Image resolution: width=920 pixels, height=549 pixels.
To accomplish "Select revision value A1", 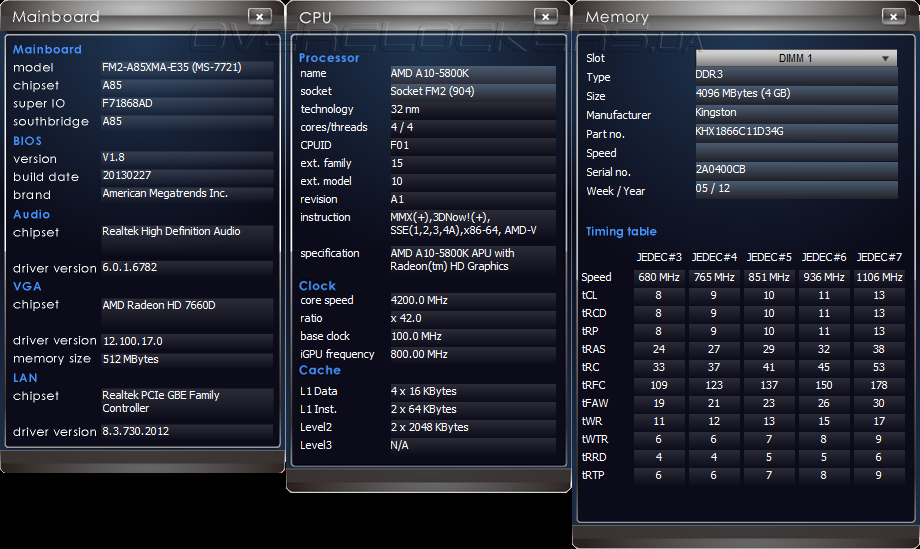I will (473, 199).
